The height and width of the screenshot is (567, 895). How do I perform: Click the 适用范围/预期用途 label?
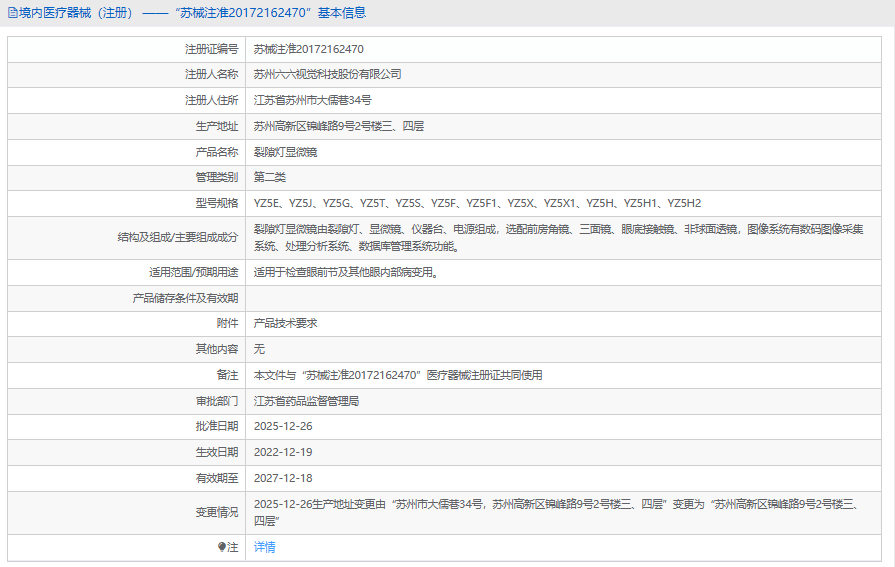coord(193,272)
